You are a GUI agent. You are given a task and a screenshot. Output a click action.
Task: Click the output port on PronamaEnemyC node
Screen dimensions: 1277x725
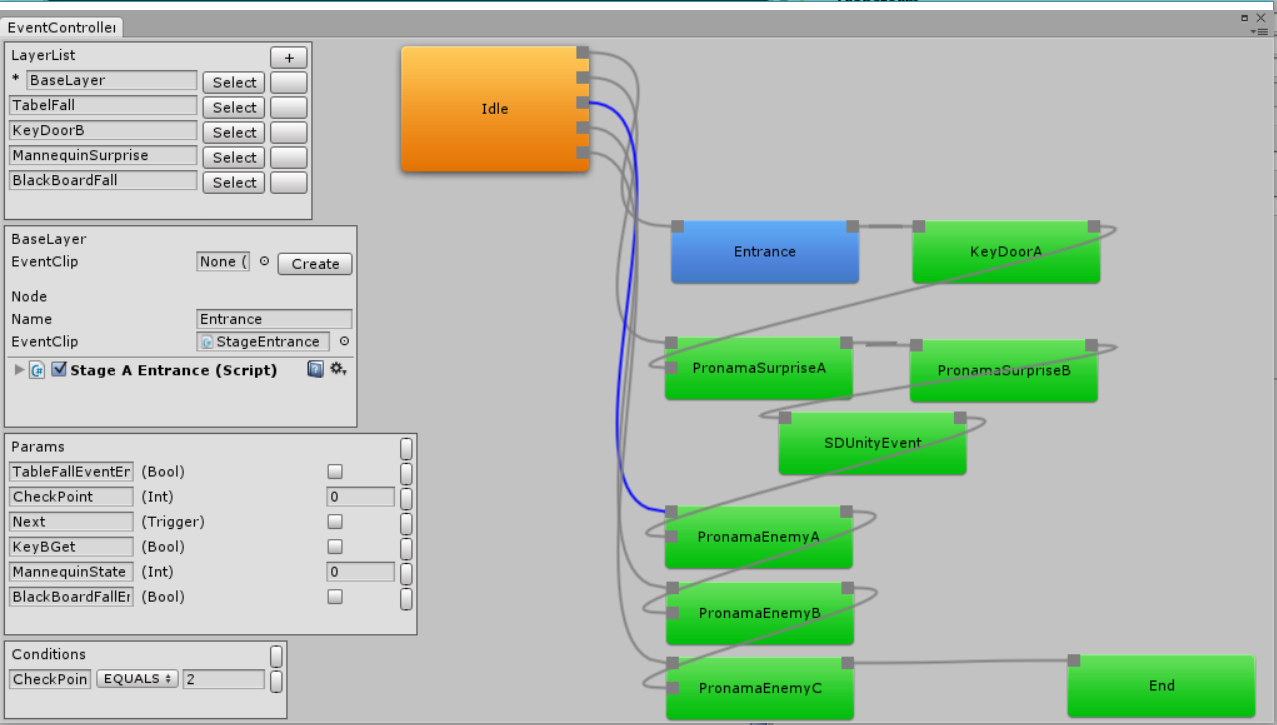point(847,663)
